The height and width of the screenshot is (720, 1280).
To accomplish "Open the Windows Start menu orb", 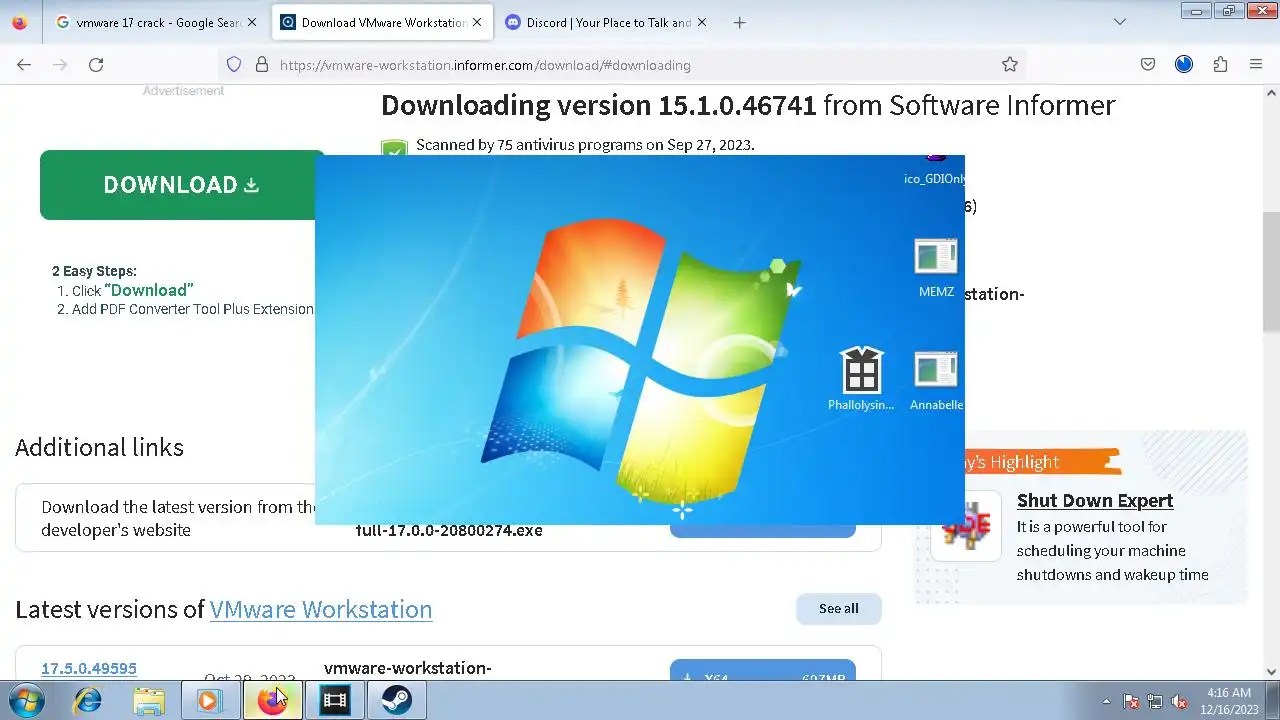I will (x=26, y=700).
